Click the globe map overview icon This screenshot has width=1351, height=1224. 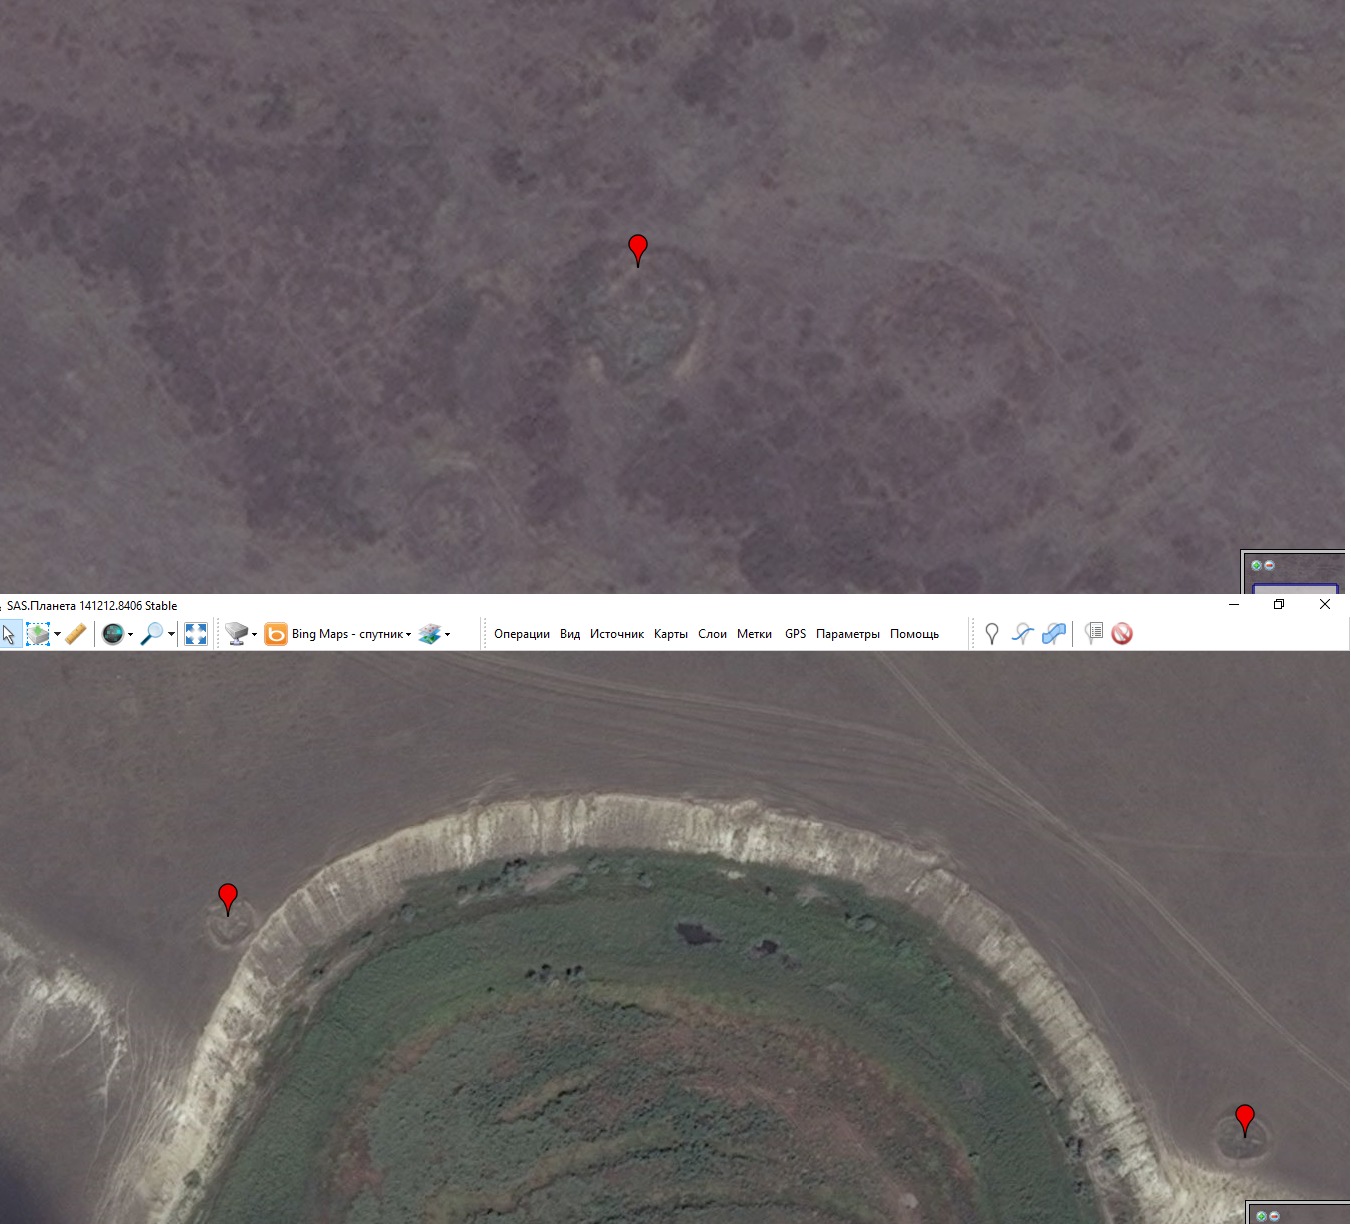113,634
